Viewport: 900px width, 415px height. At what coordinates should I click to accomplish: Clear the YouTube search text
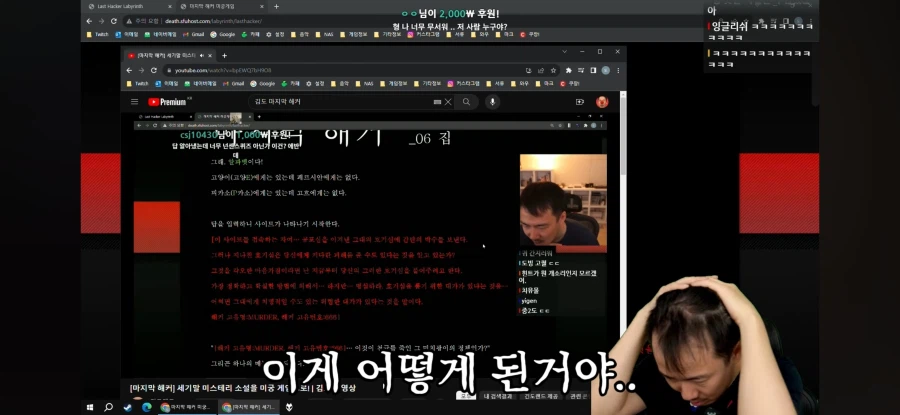tap(448, 102)
